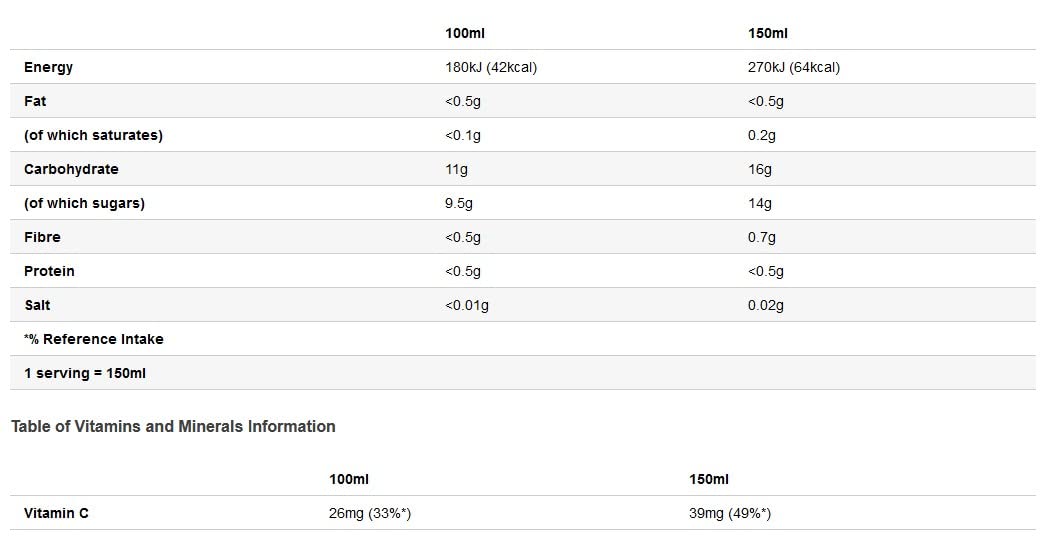Viewport: 1050px width, 541px height.
Task: Click the (of which sugars) label
Action: pos(84,203)
